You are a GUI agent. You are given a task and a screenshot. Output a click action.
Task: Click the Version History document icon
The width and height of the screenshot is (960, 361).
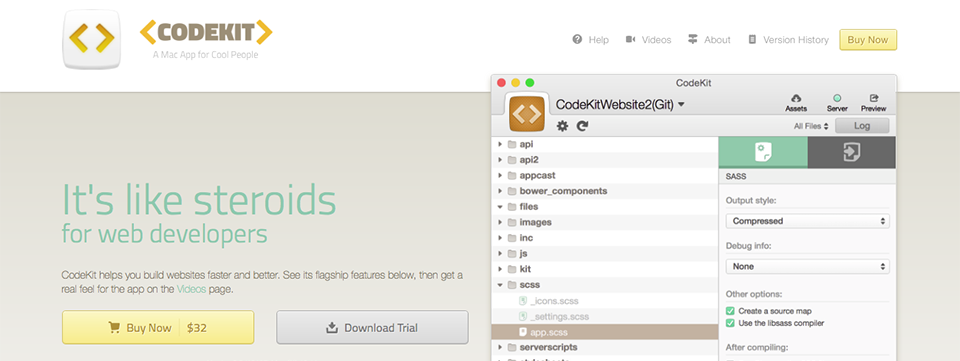752,39
